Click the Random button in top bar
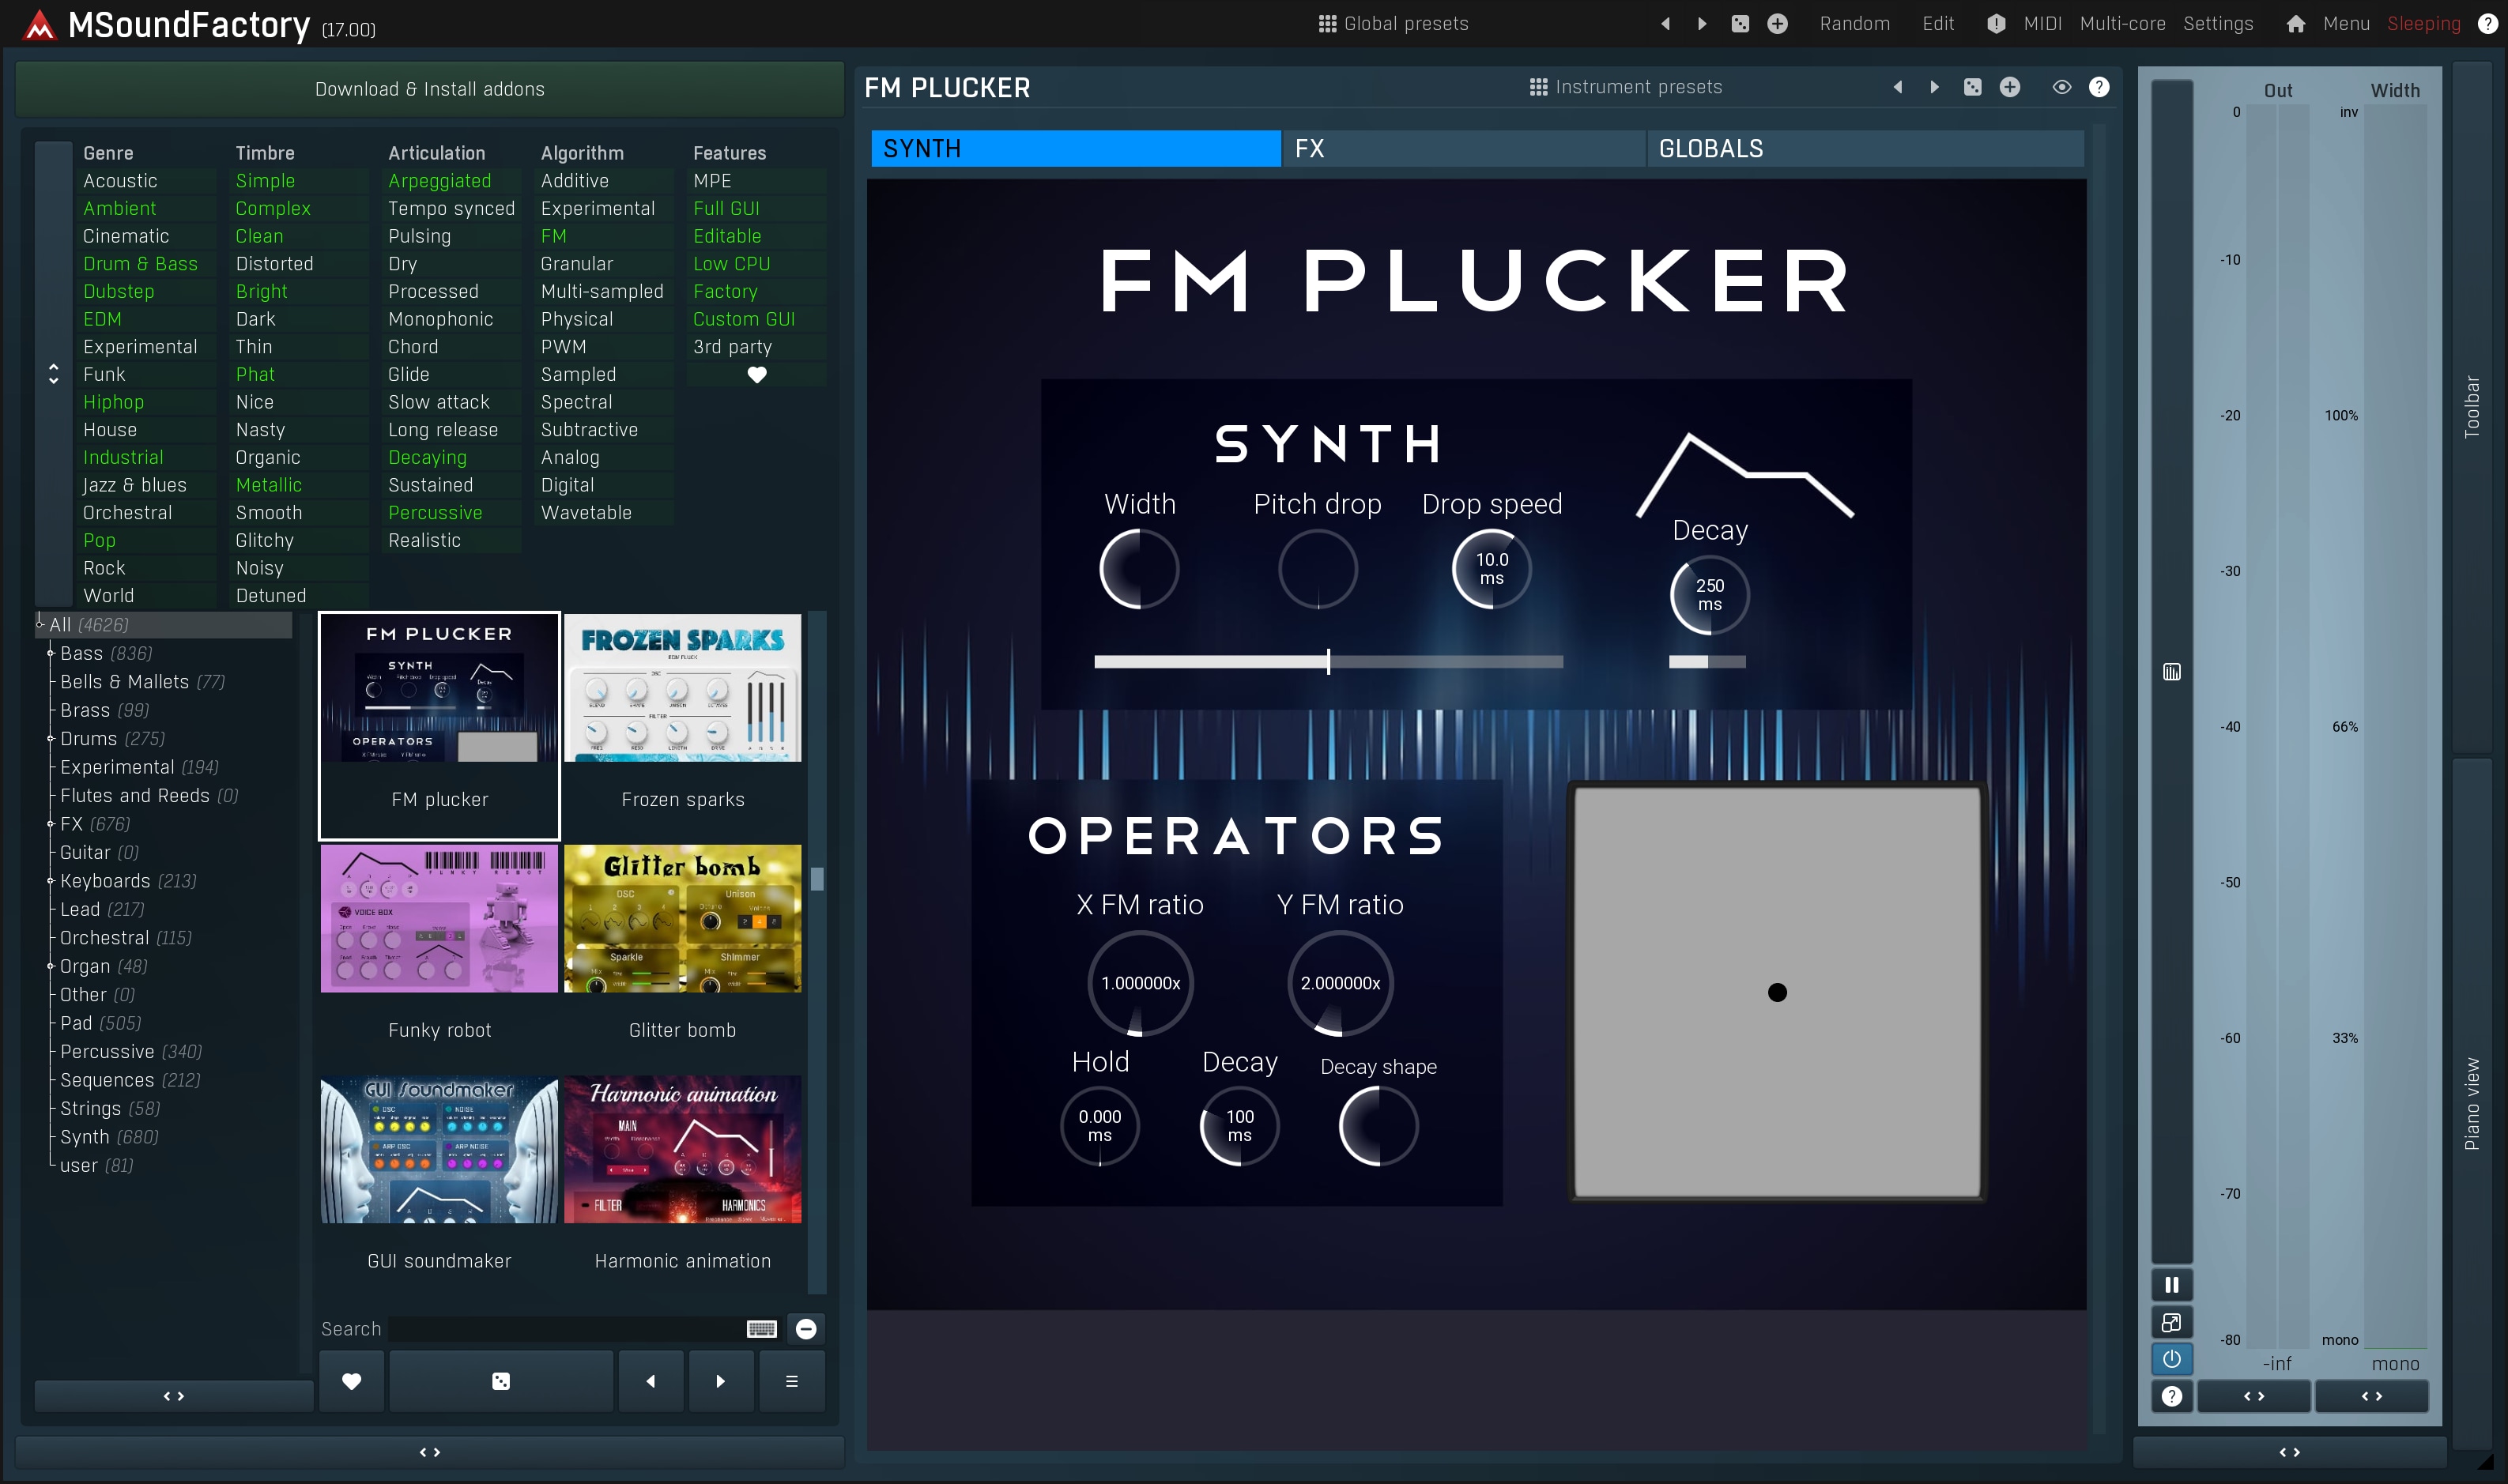Viewport: 2508px width, 1484px height. 1854,24
